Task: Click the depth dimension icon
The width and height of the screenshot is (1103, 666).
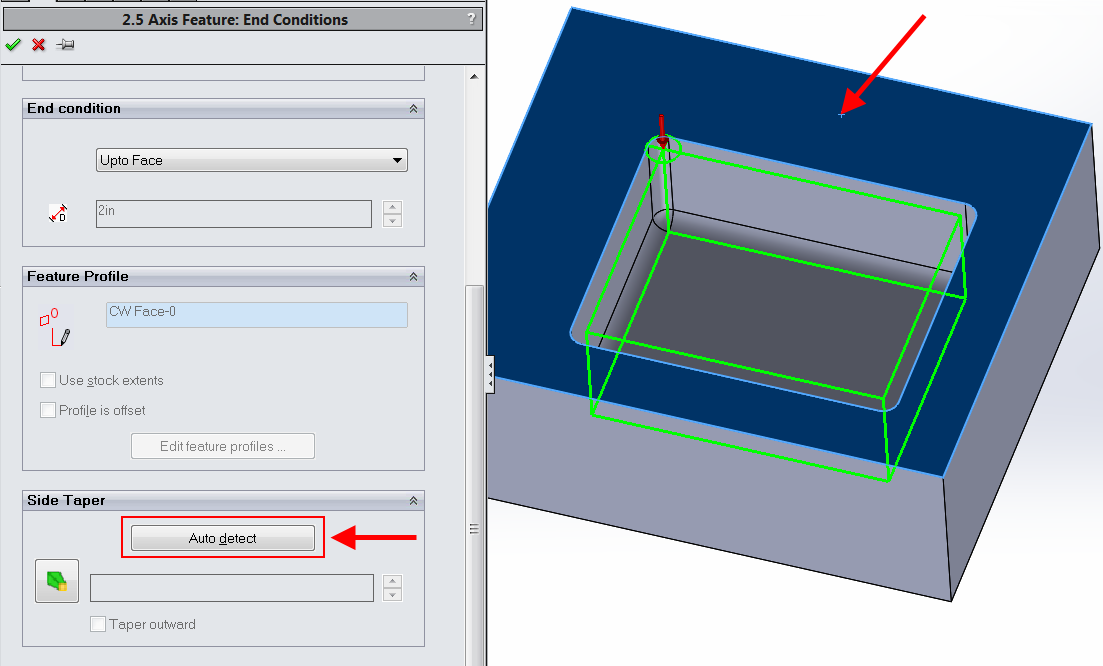Action: point(58,213)
